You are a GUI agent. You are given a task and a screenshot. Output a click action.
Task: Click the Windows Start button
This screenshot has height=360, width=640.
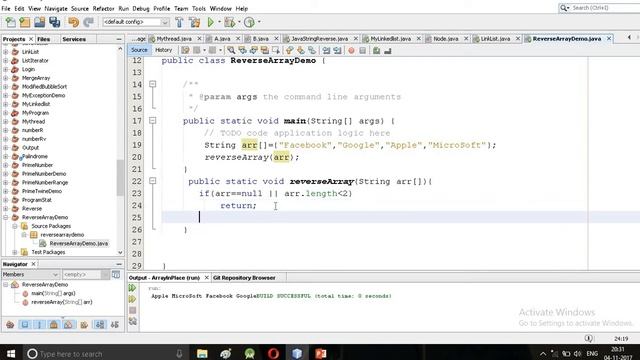tap(11, 353)
